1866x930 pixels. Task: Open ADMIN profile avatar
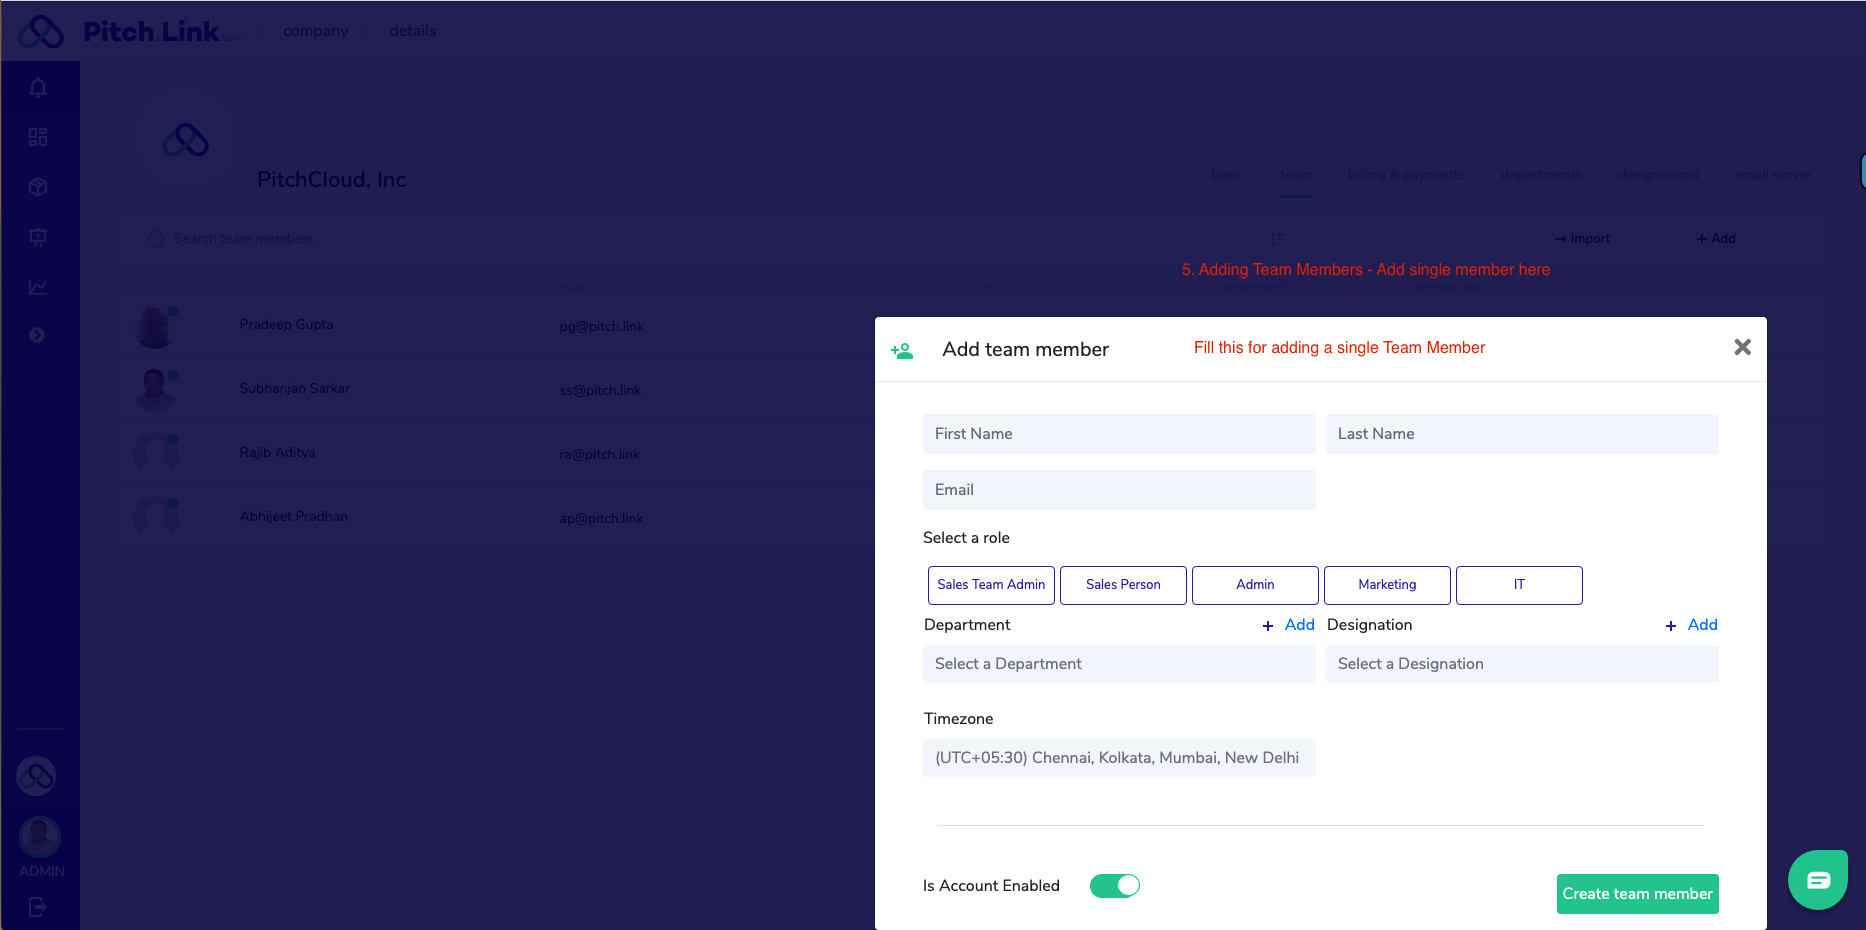tap(40, 838)
